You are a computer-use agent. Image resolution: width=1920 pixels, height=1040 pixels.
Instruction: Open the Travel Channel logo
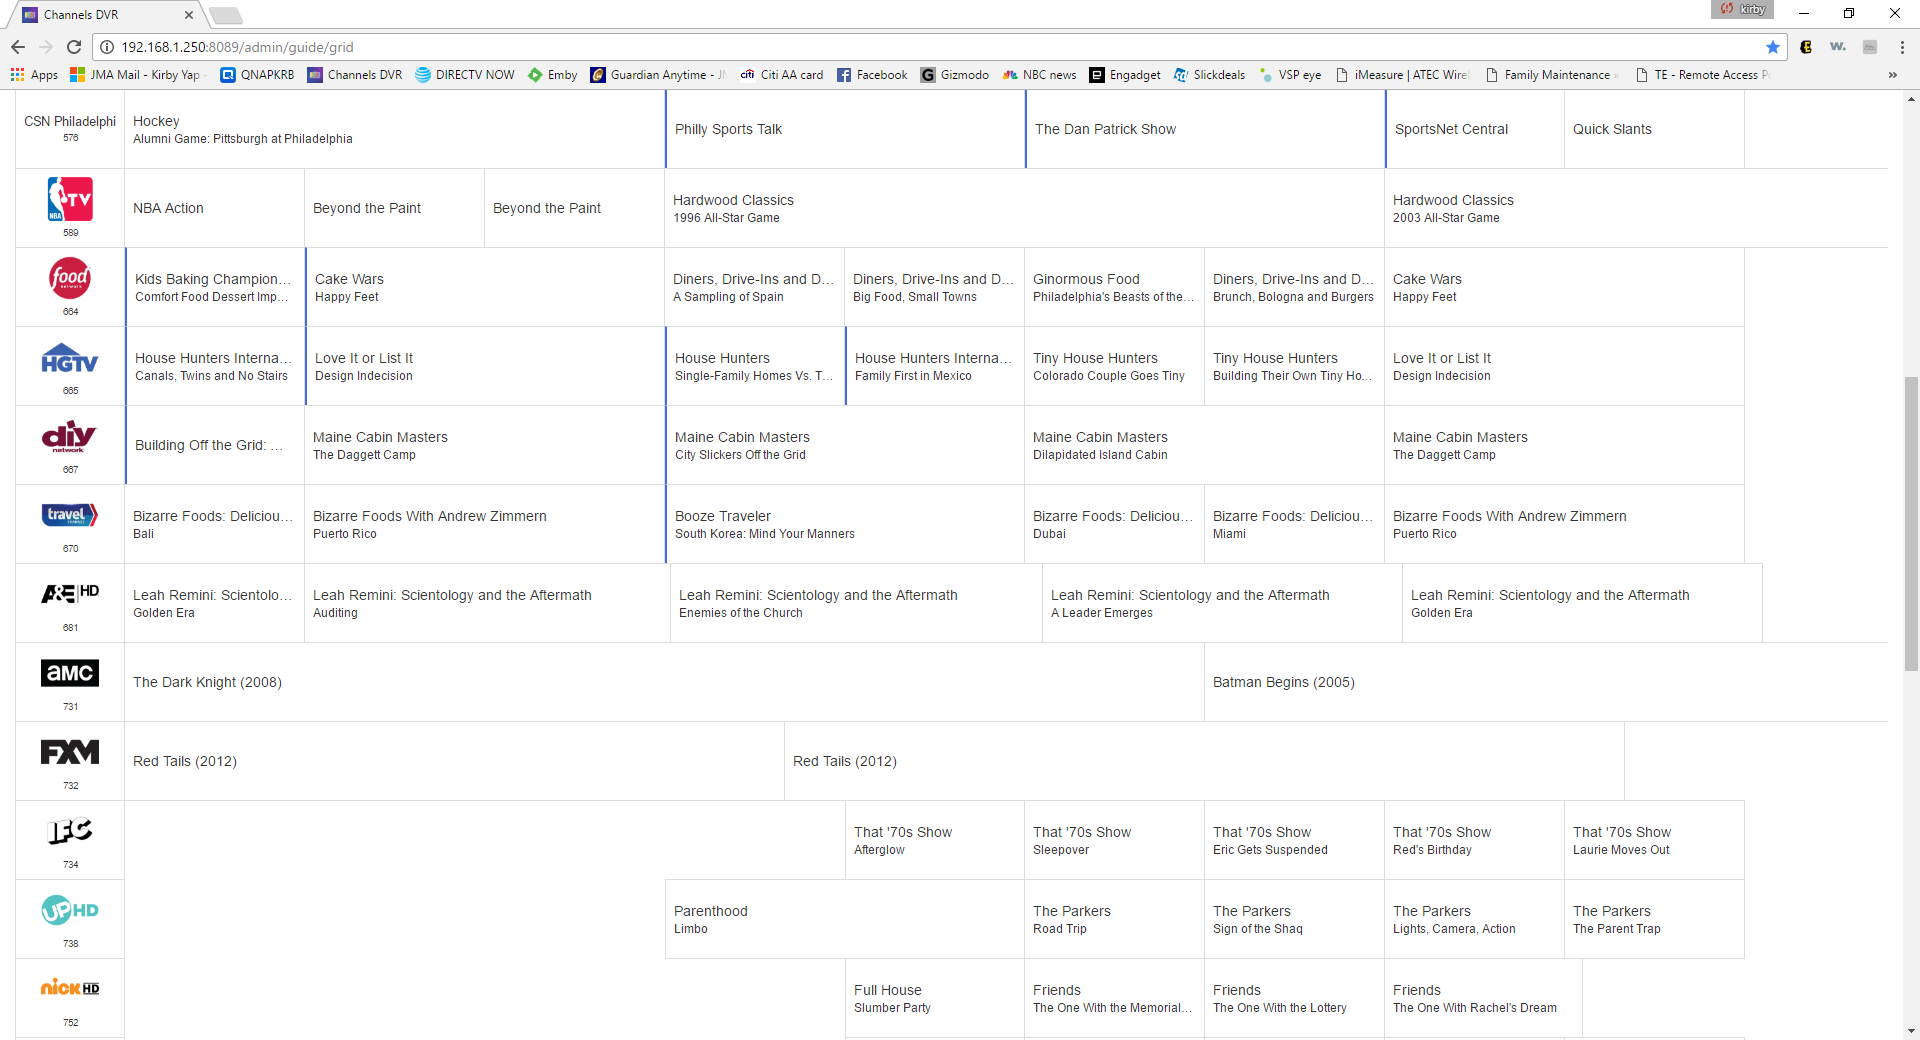70,515
